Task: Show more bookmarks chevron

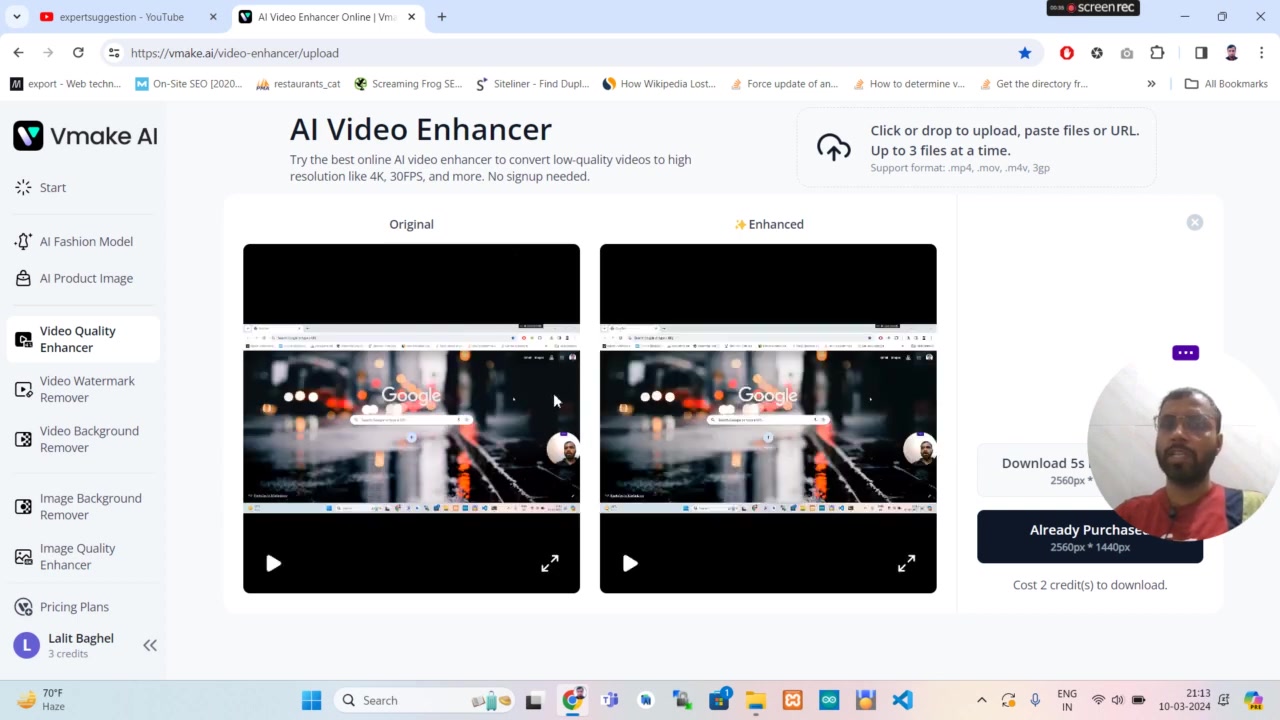Action: pyautogui.click(x=1151, y=84)
